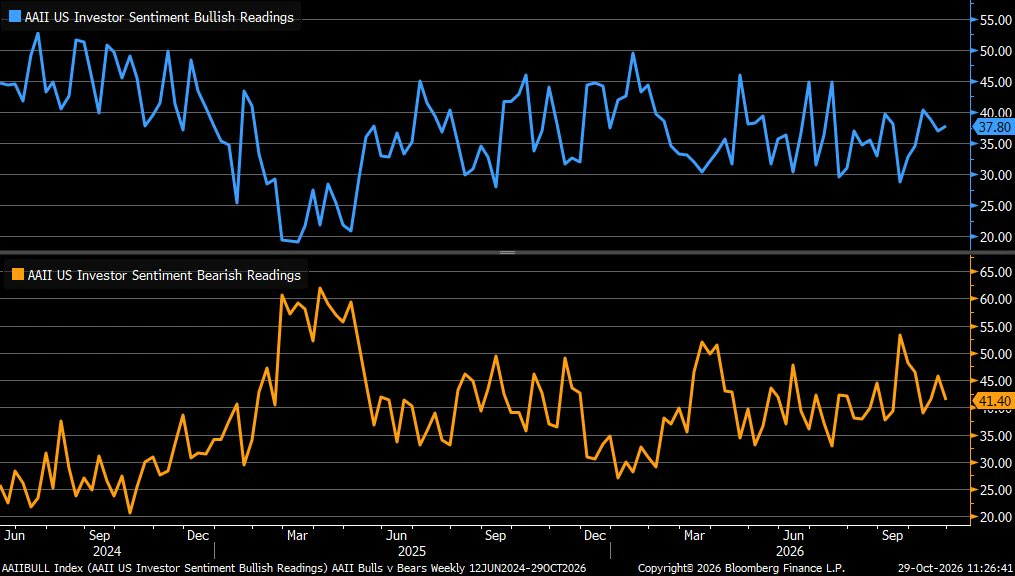Click the Jun label for 2026
Image resolution: width=1015 pixels, height=576 pixels.
point(794,536)
